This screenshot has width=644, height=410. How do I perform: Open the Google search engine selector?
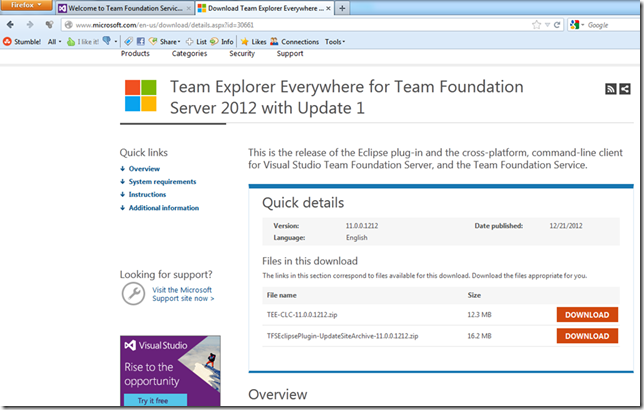coord(577,25)
